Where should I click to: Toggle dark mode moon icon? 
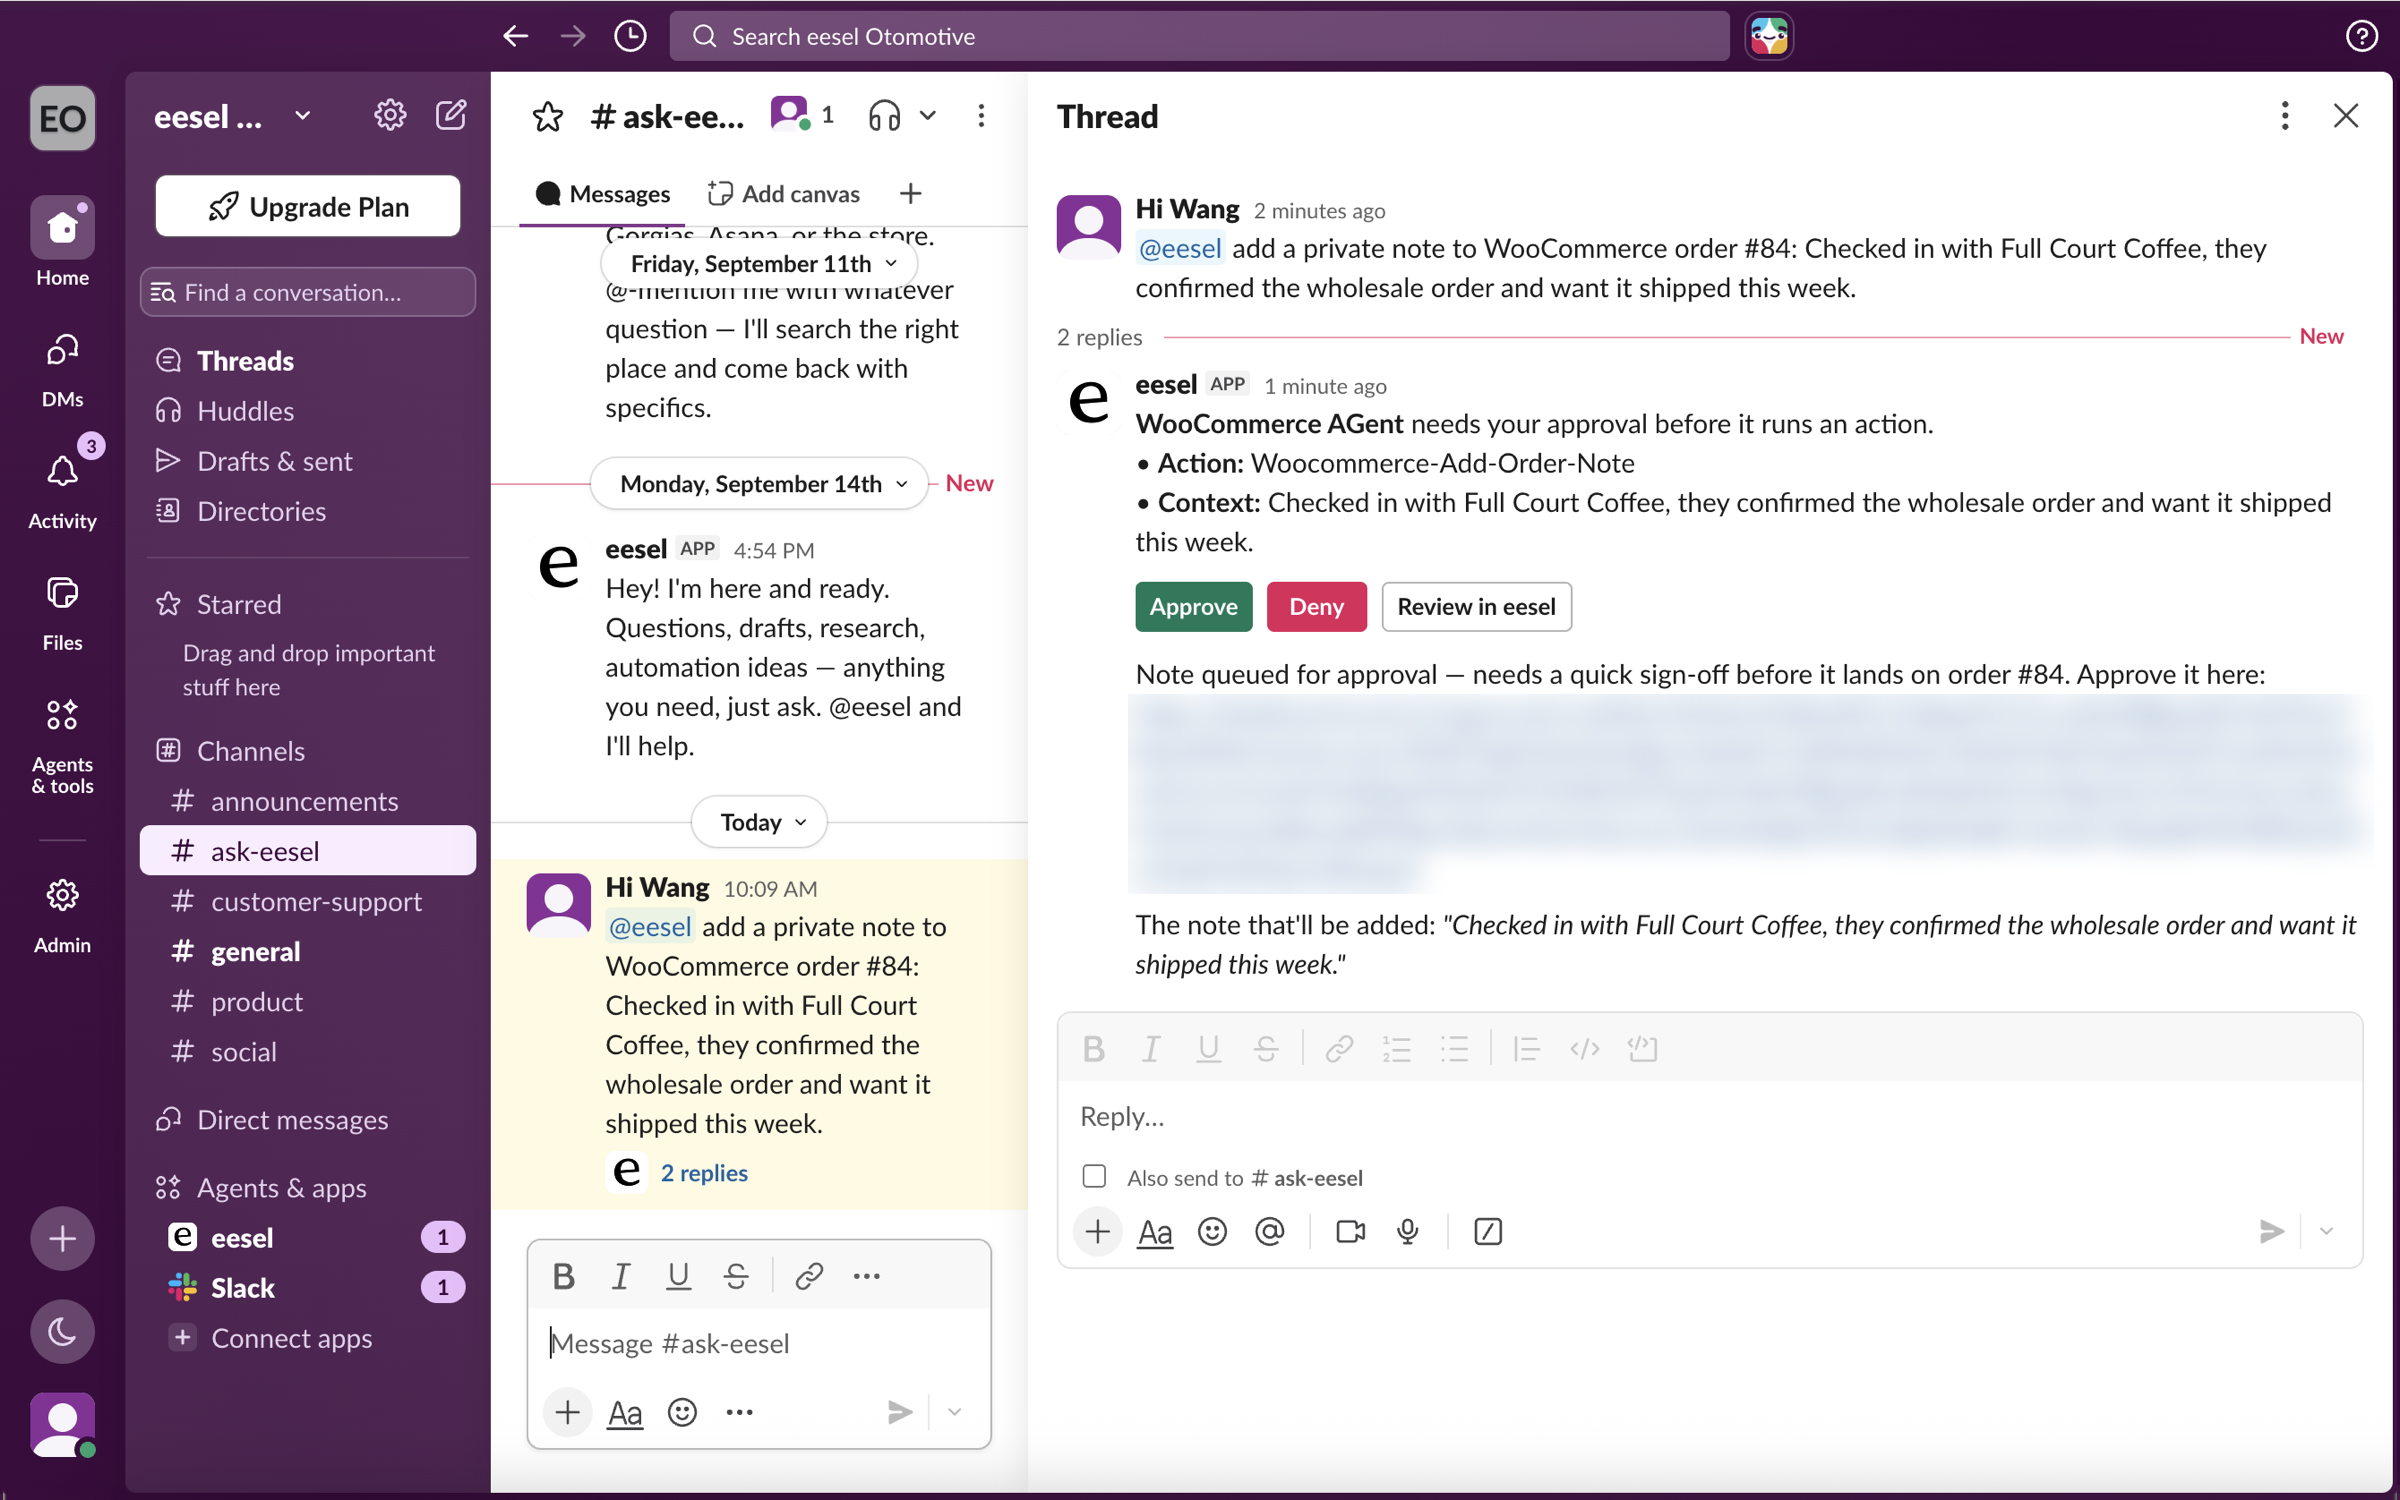coord(62,1331)
